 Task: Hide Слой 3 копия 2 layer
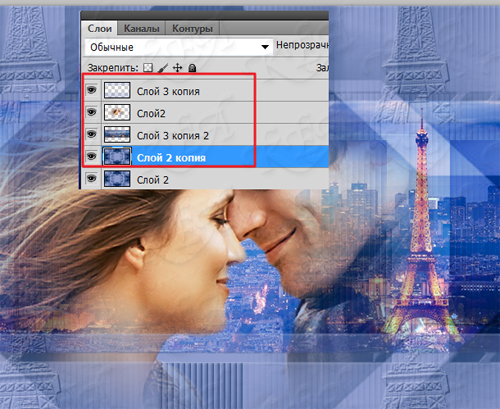coord(91,134)
